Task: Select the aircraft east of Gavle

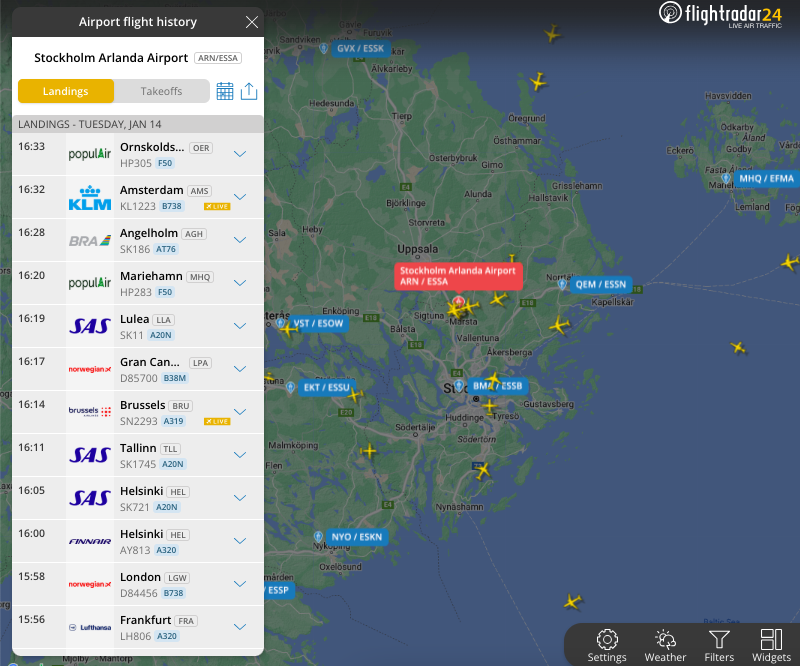Action: pyautogui.click(x=552, y=34)
